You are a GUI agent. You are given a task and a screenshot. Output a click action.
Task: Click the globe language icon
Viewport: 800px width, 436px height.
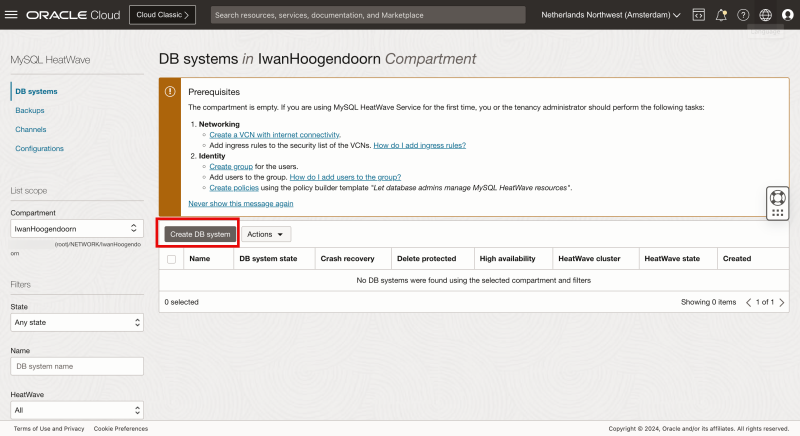point(765,15)
